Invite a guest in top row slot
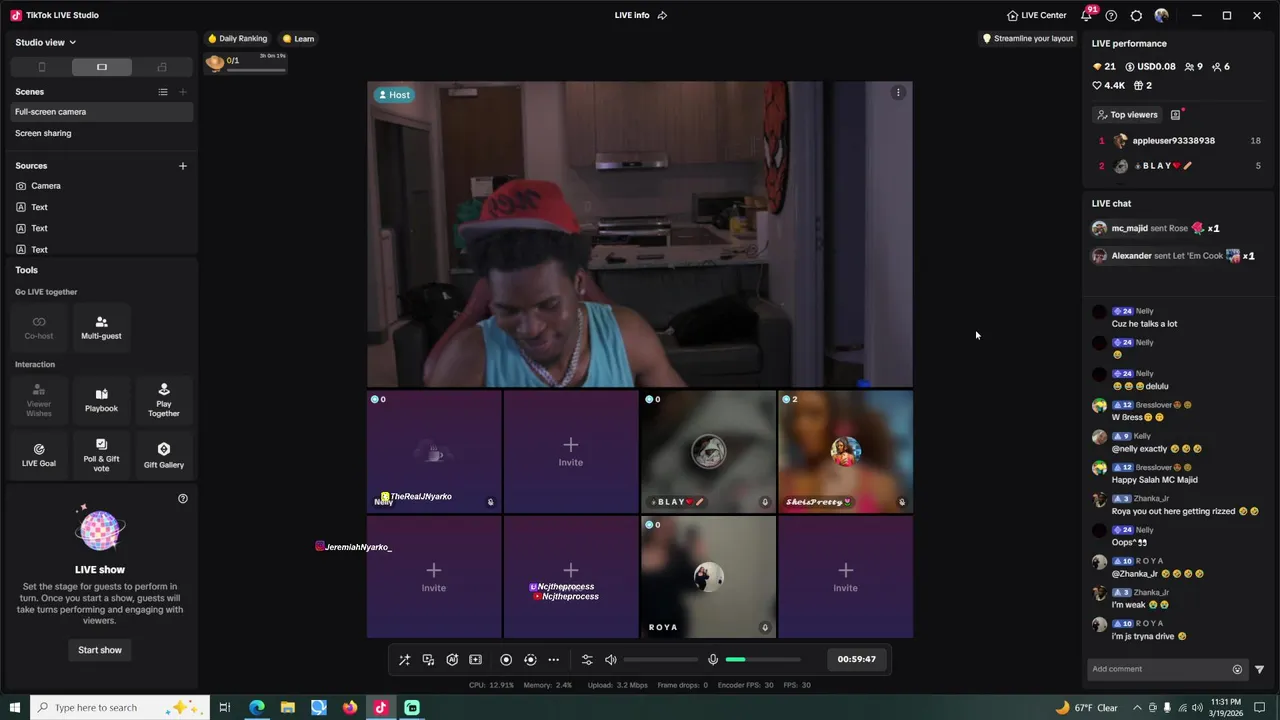This screenshot has height=720, width=1280. pos(571,451)
